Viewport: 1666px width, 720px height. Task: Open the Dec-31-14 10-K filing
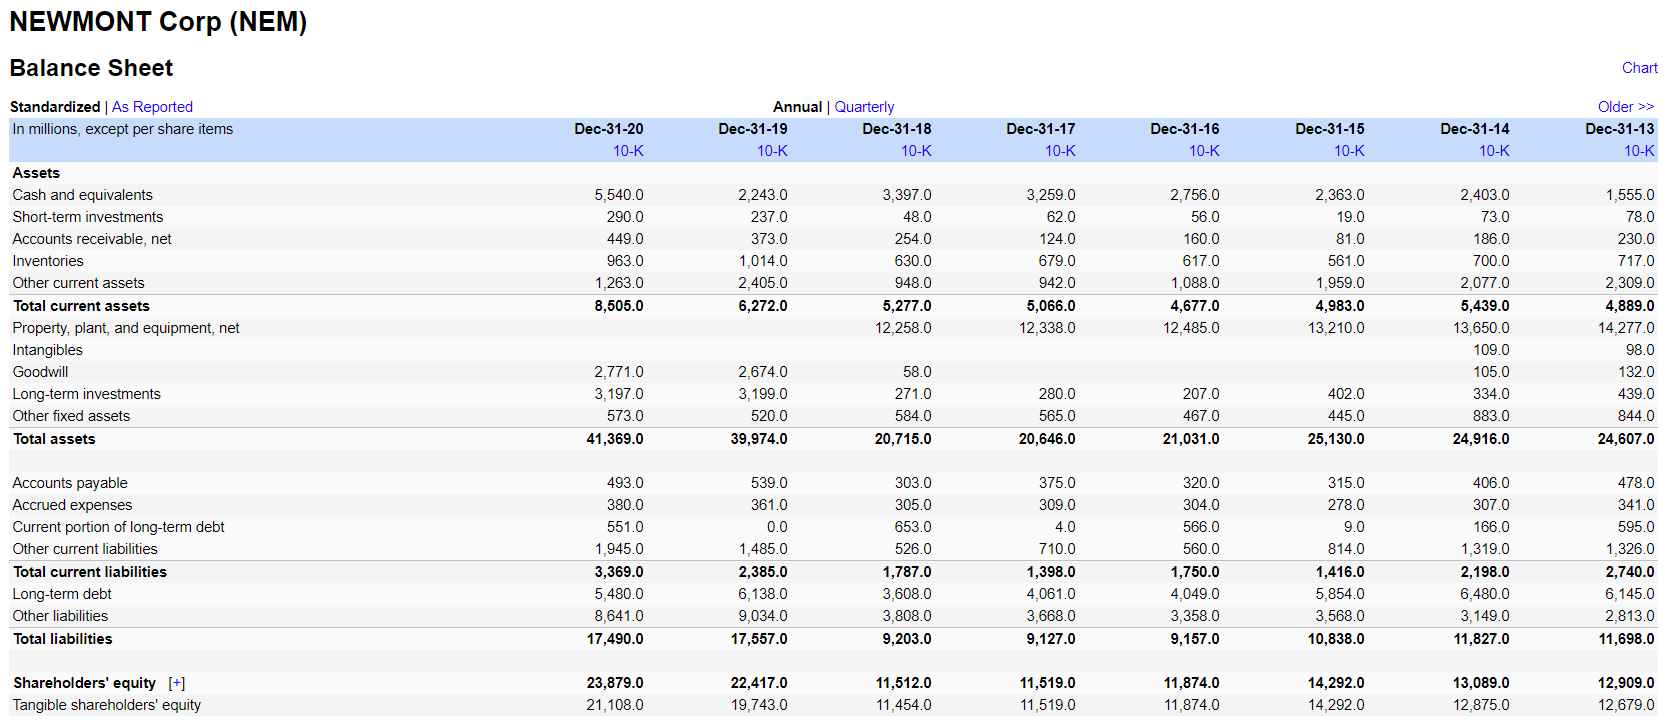click(1494, 151)
